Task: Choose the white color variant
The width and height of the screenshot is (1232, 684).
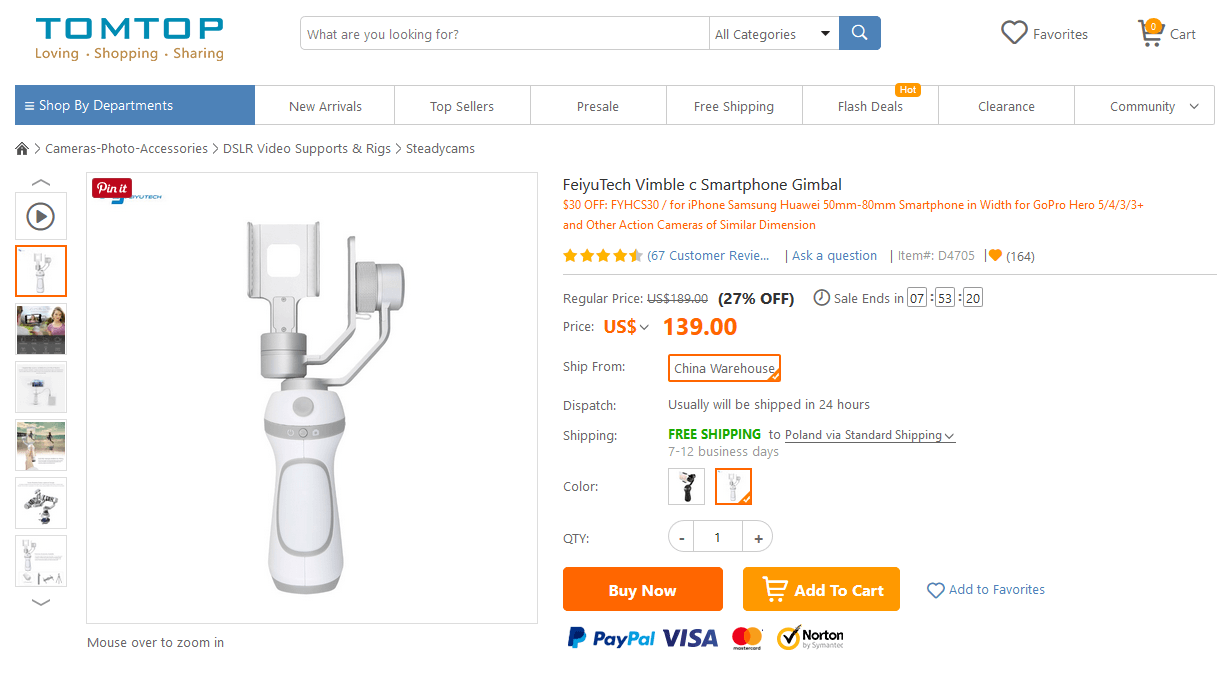Action: pos(733,486)
